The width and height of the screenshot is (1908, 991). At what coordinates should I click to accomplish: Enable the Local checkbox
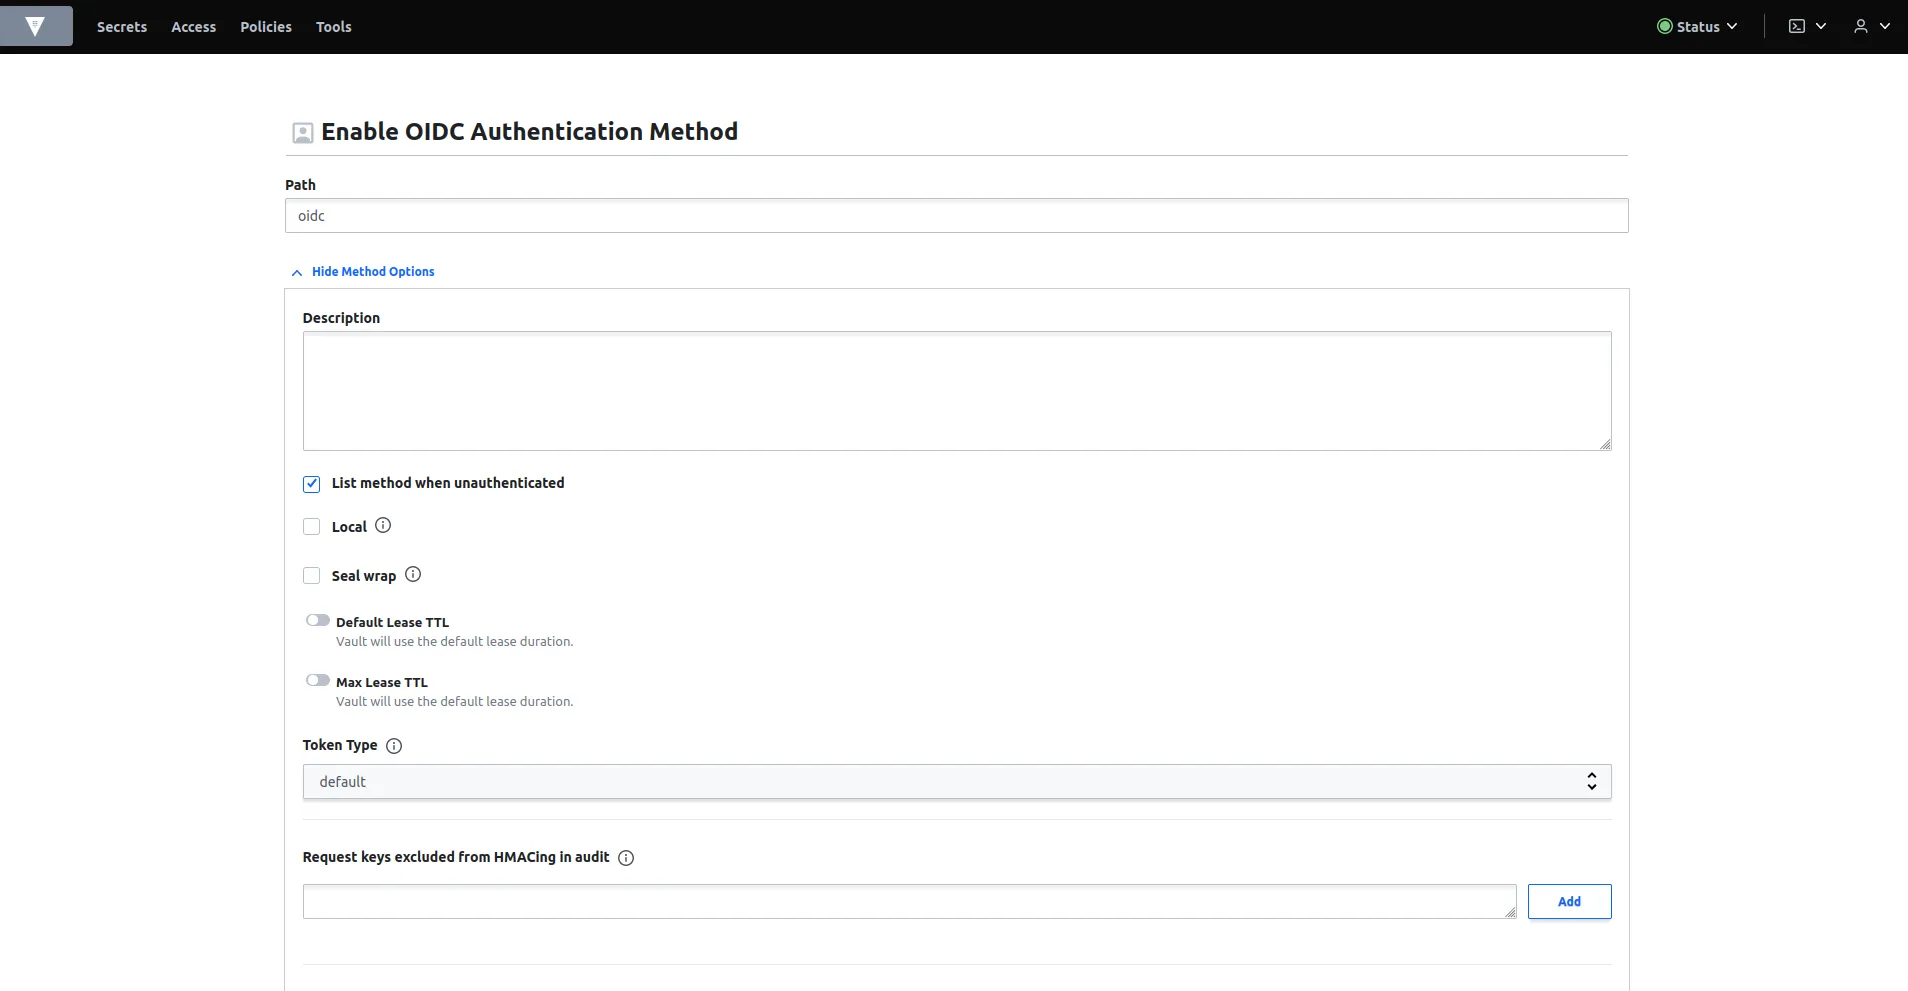tap(312, 527)
